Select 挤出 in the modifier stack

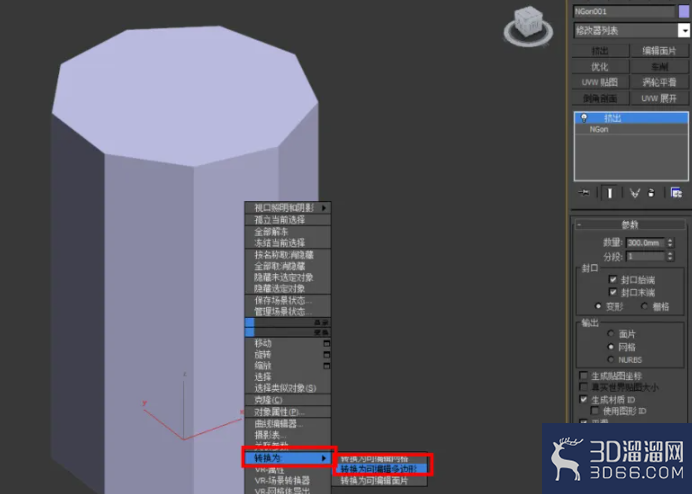631,118
